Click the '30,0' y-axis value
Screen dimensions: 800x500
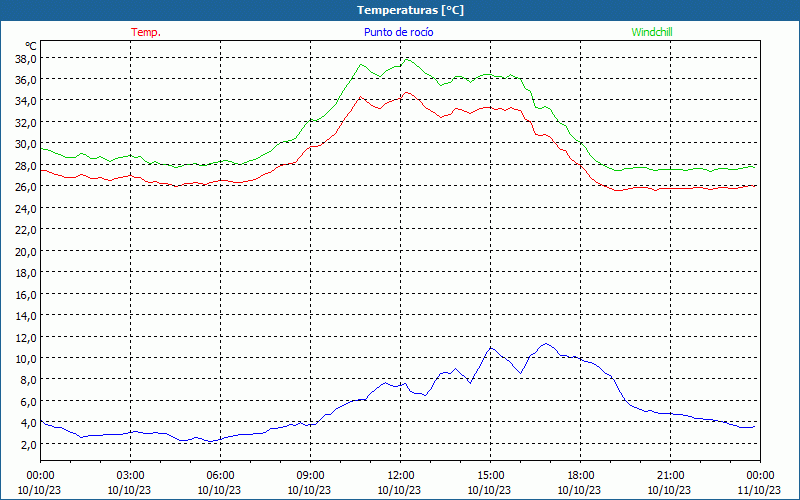[x=26, y=144]
